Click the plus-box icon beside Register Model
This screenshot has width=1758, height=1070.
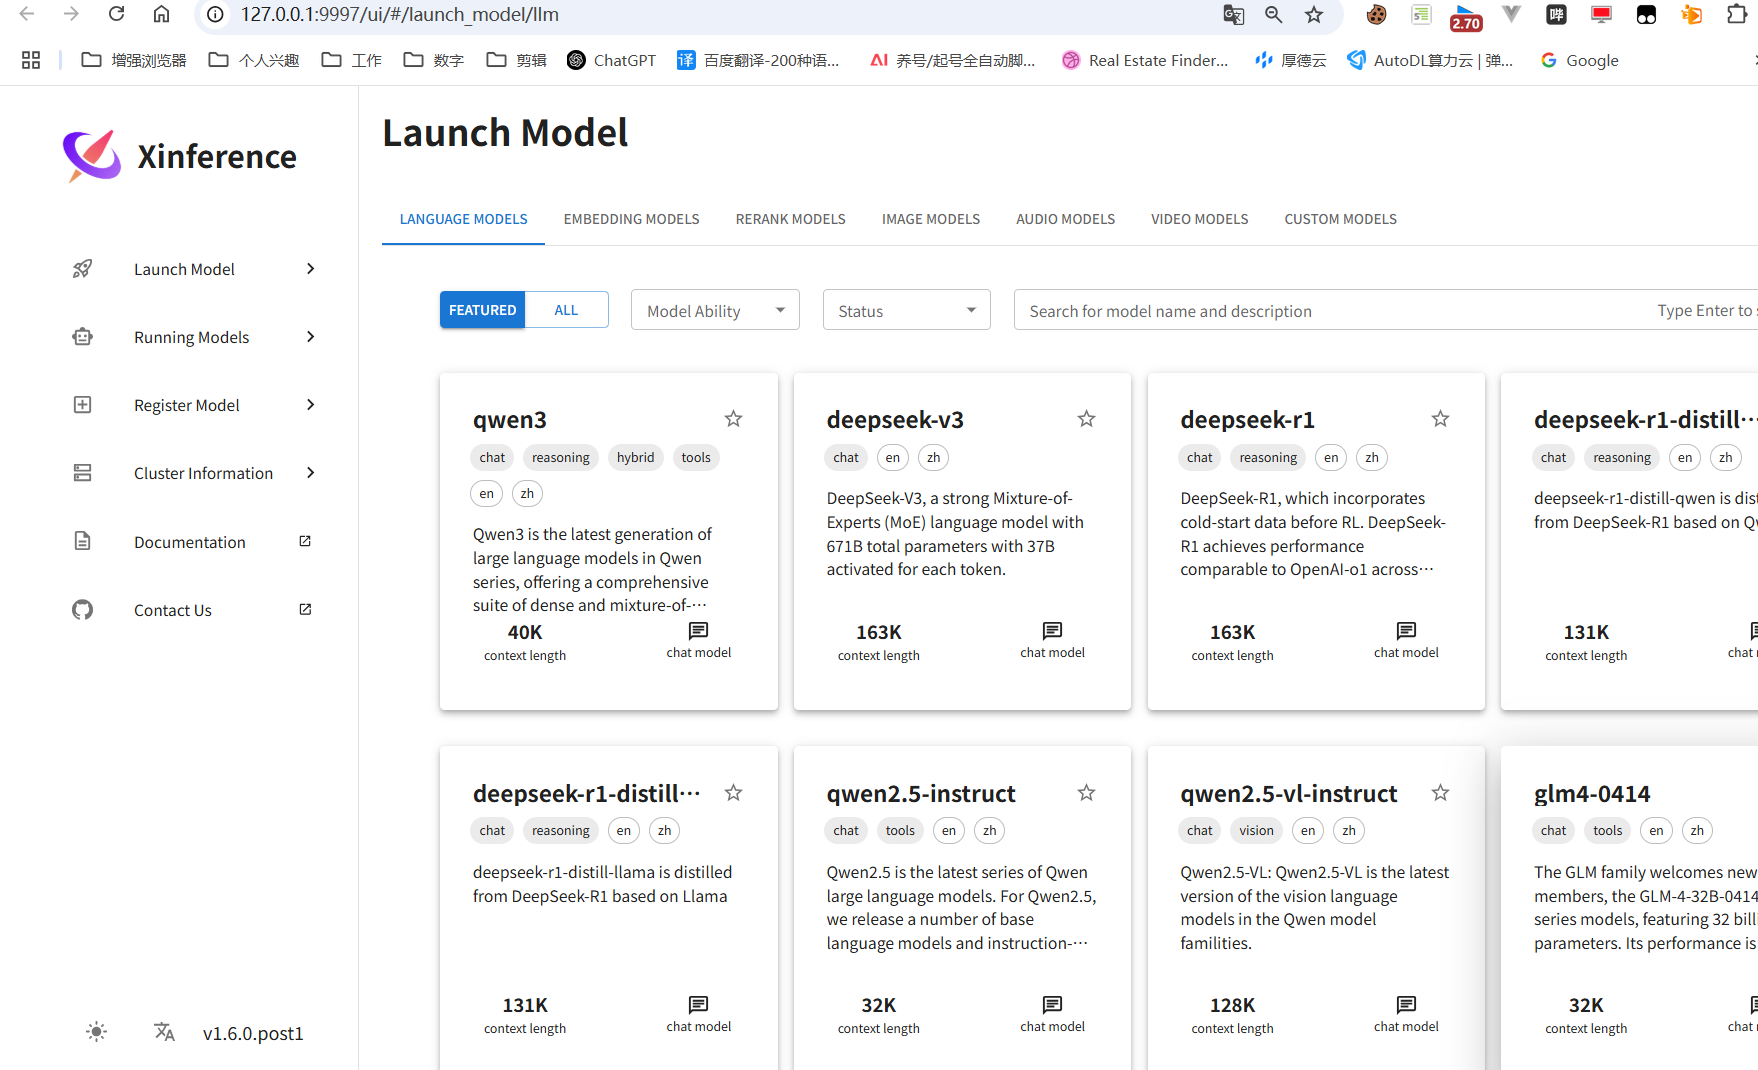coord(83,405)
